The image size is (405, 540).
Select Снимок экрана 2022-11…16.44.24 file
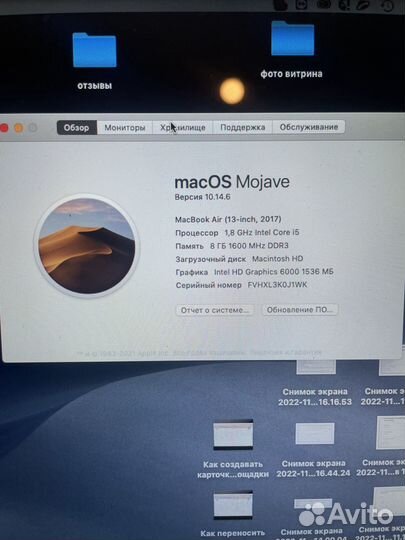click(313, 450)
